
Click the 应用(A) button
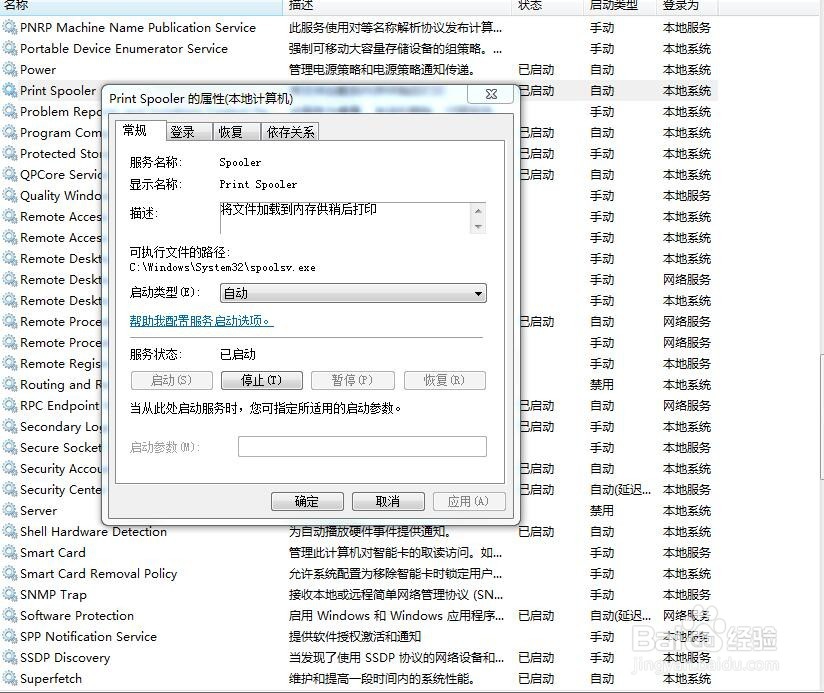click(x=469, y=501)
